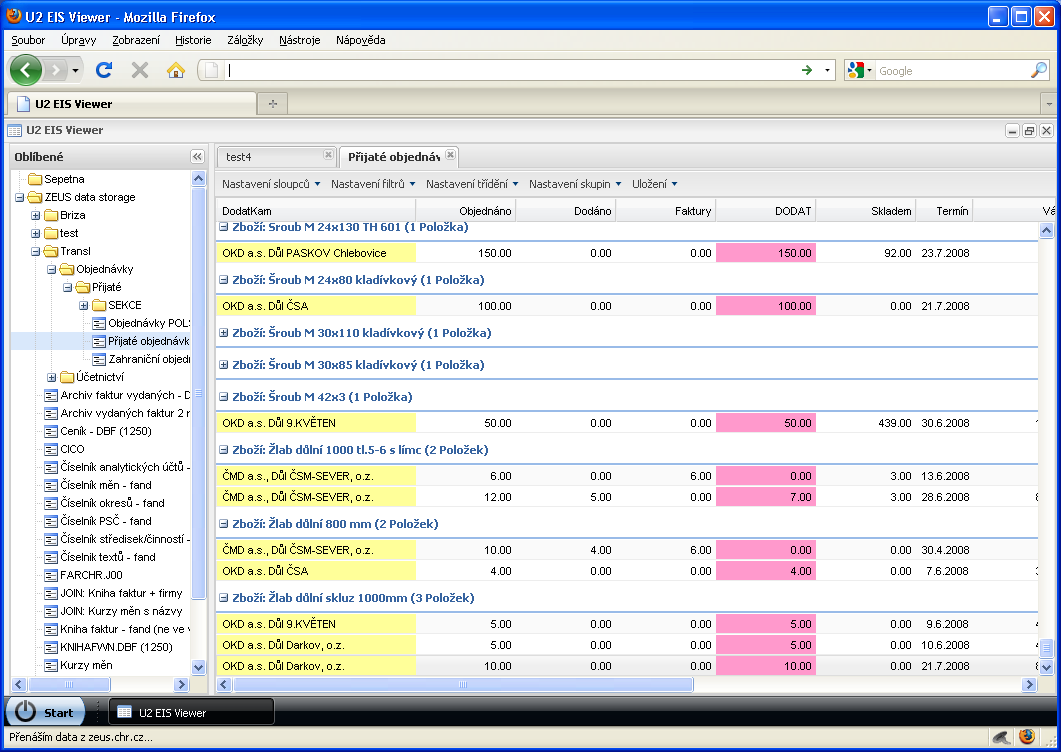The height and width of the screenshot is (752, 1061).
Task: Collapse the Šroub M 24x80 kladívkový group
Action: pyautogui.click(x=224, y=280)
